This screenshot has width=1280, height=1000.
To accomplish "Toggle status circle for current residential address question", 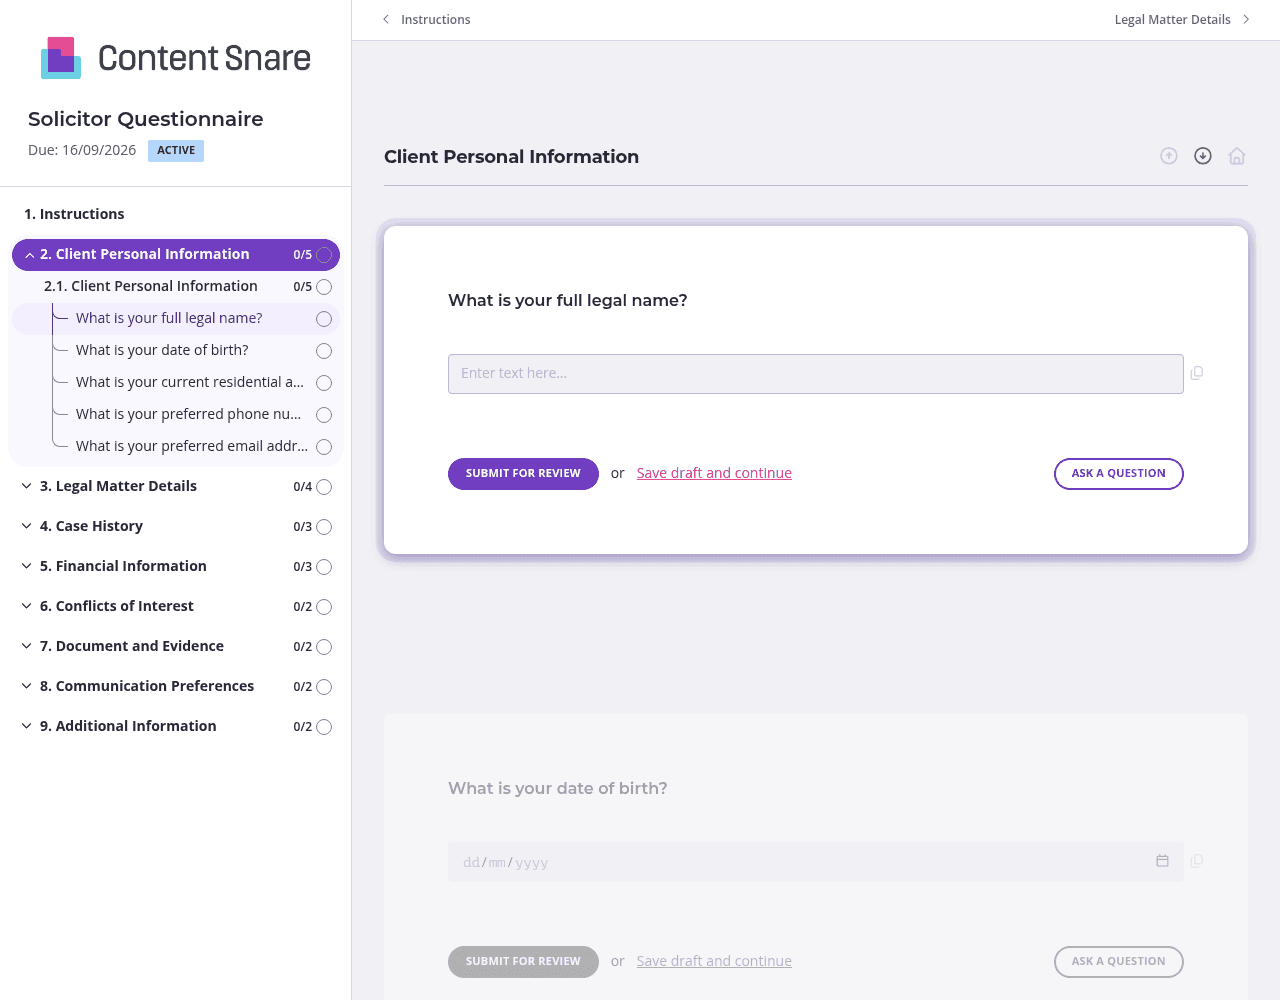I will tap(324, 383).
